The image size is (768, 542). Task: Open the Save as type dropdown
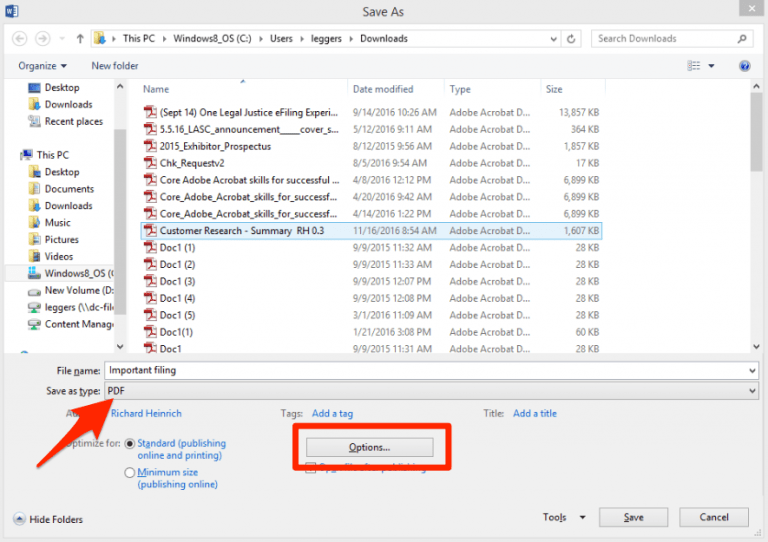(x=430, y=390)
